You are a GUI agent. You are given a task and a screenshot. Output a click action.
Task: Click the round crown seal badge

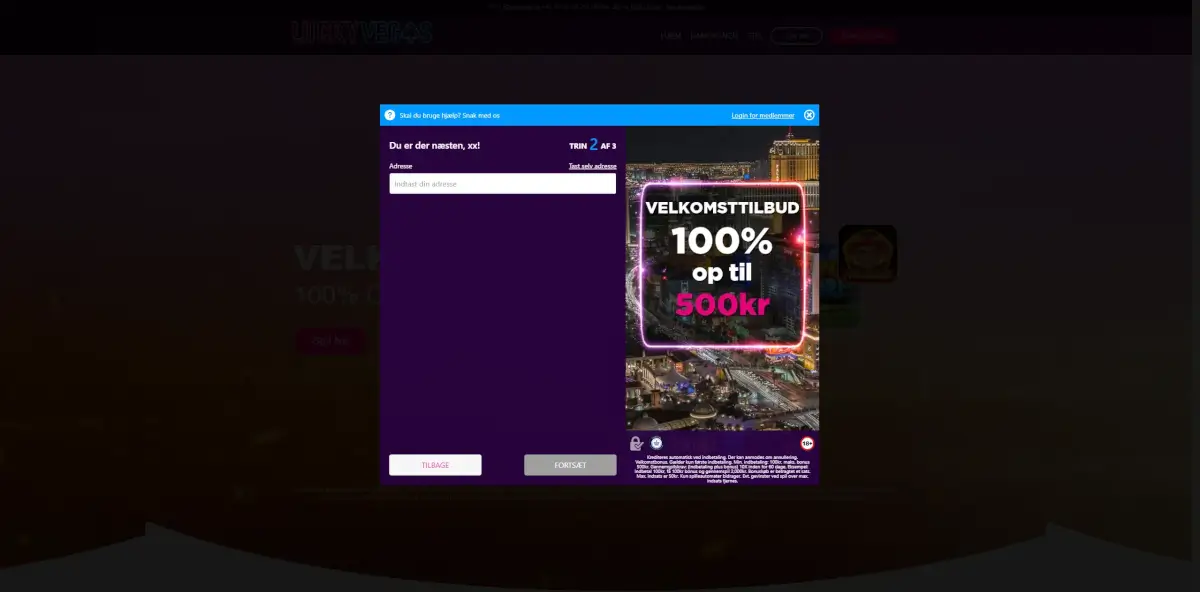(x=657, y=443)
